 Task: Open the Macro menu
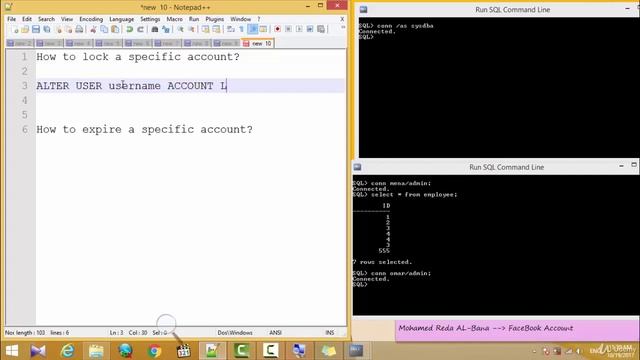(x=174, y=19)
